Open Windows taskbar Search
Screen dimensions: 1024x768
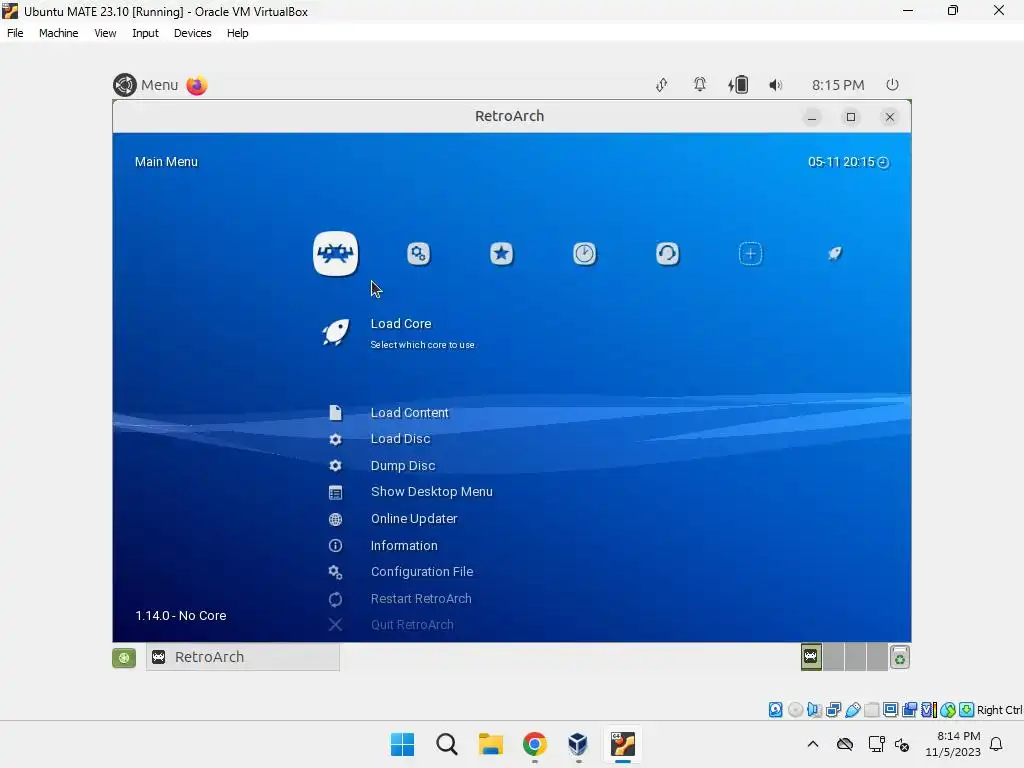coord(447,744)
